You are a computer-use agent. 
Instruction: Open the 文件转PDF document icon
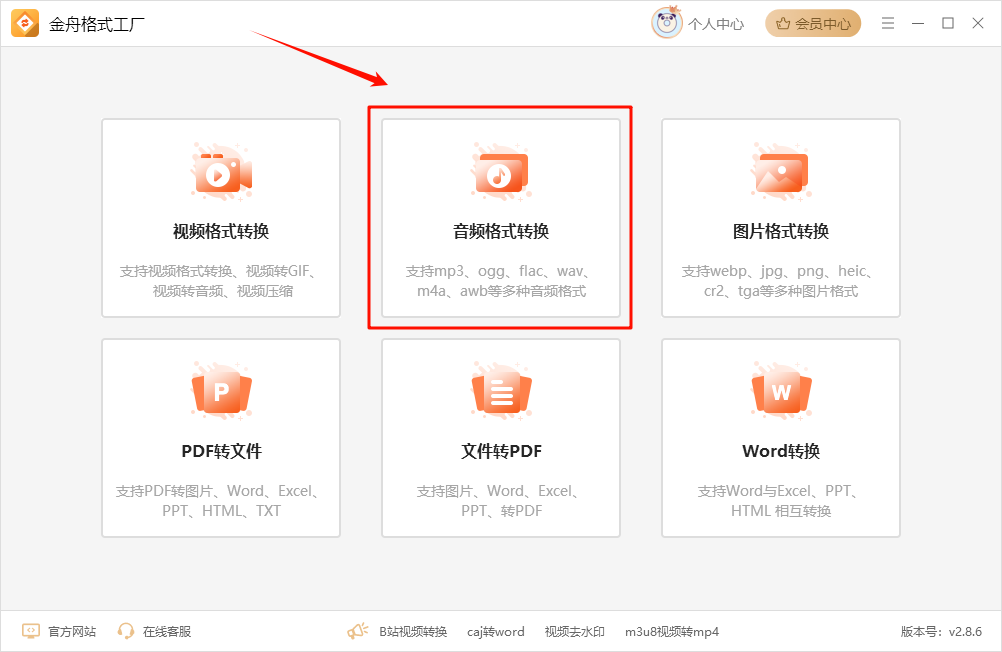click(501, 391)
